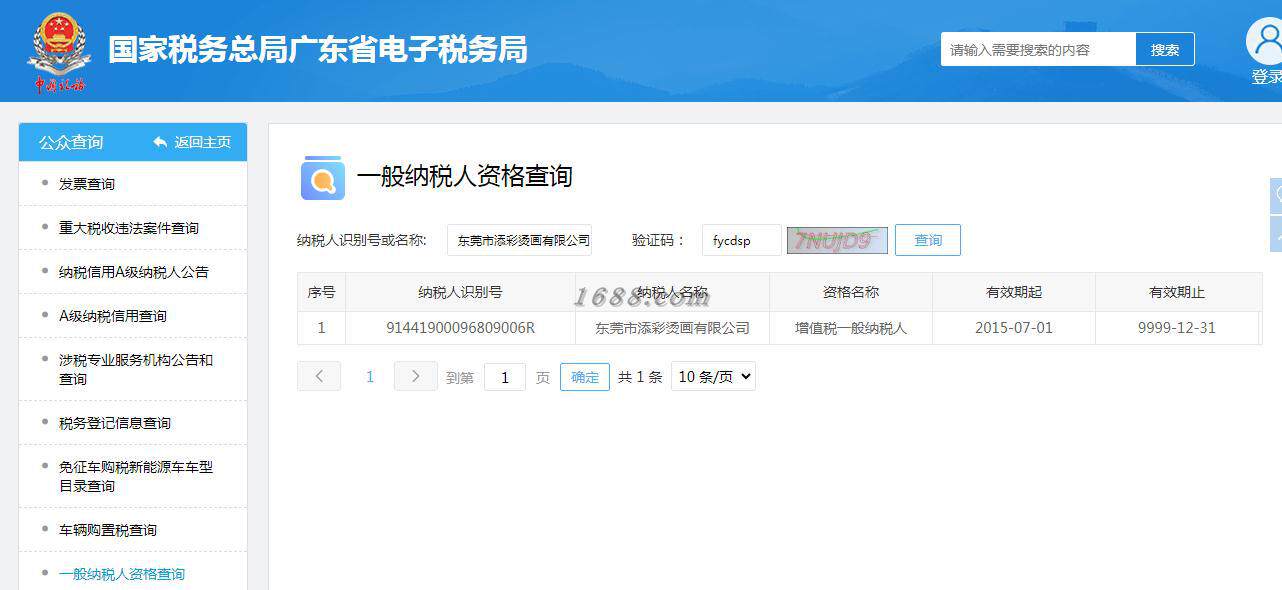Click the 公众查询 panel header
The image size is (1282, 590).
point(71,142)
